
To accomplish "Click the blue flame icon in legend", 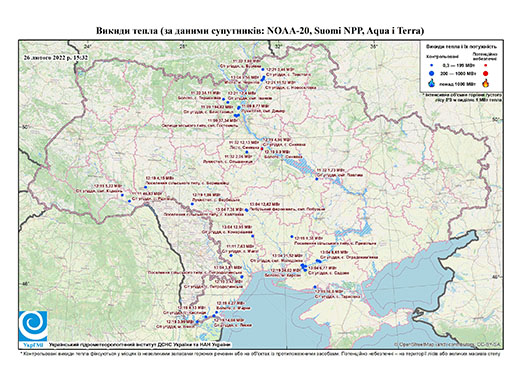I will 432,83.
